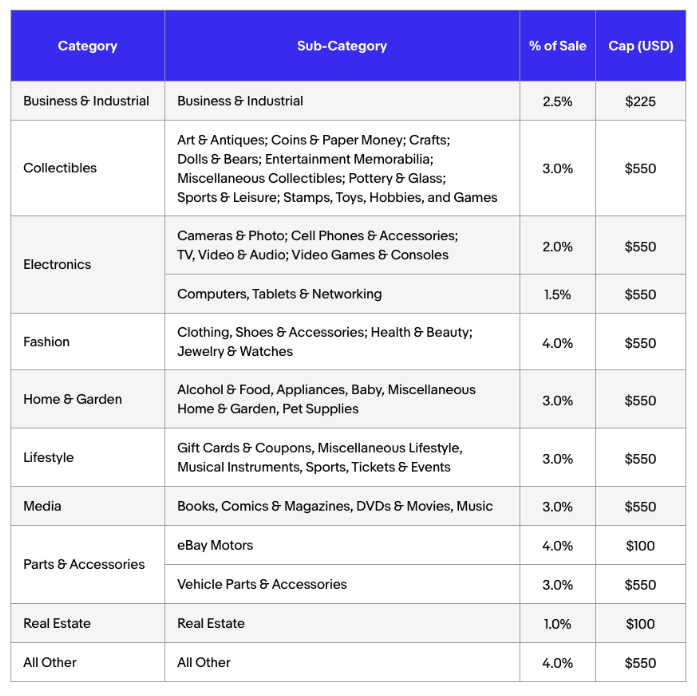Click the "eBay Motors" sub-category cell
This screenshot has height=696, width=697.
pyautogui.click(x=215, y=545)
